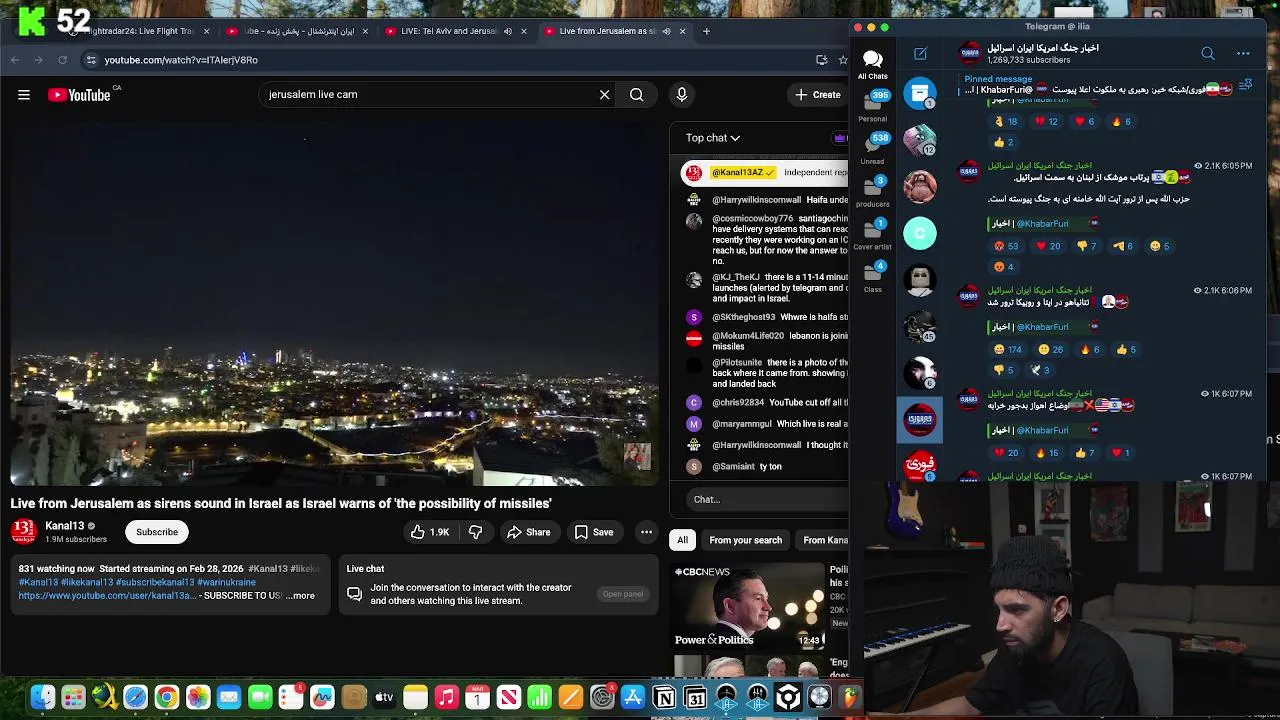The width and height of the screenshot is (1280, 720).
Task: Start voice search with the microphone icon
Action: point(682,94)
